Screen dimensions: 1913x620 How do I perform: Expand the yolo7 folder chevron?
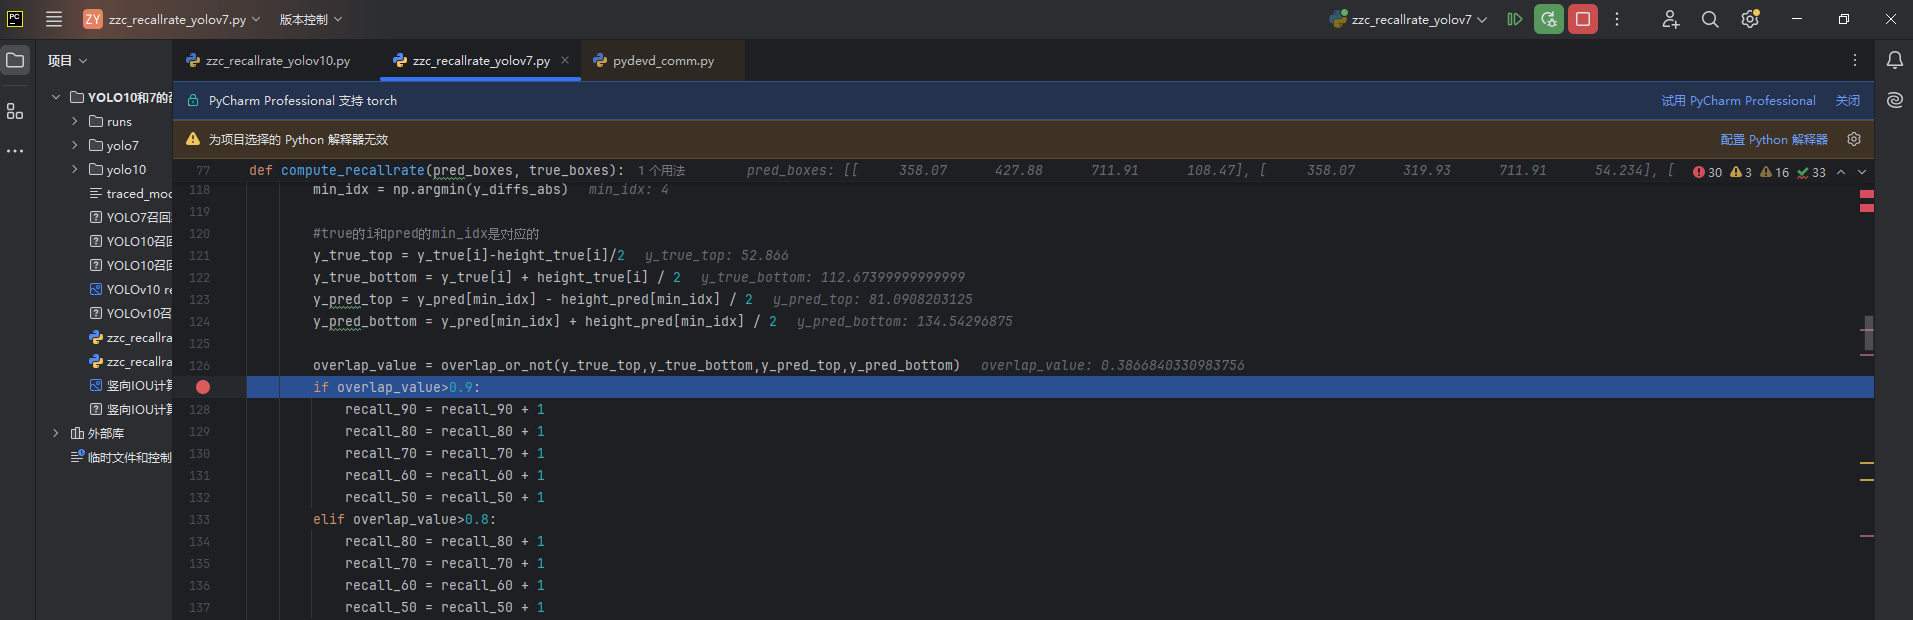[74, 145]
